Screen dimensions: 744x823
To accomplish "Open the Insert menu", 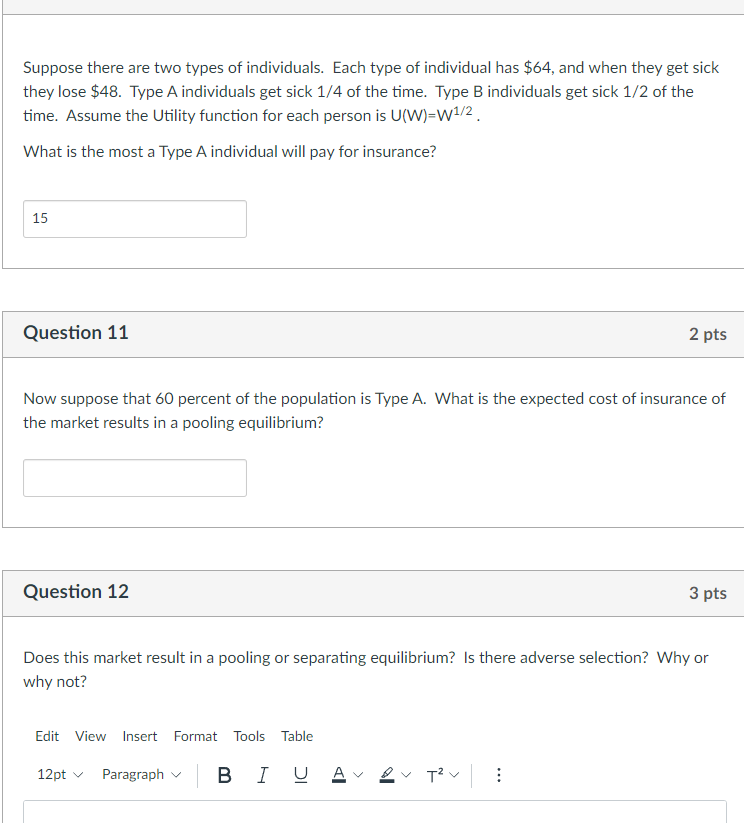I will coord(140,736).
